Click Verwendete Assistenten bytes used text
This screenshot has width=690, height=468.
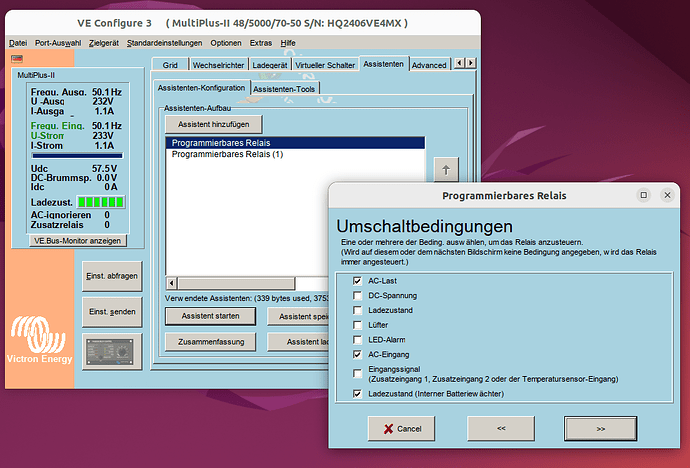[247, 298]
